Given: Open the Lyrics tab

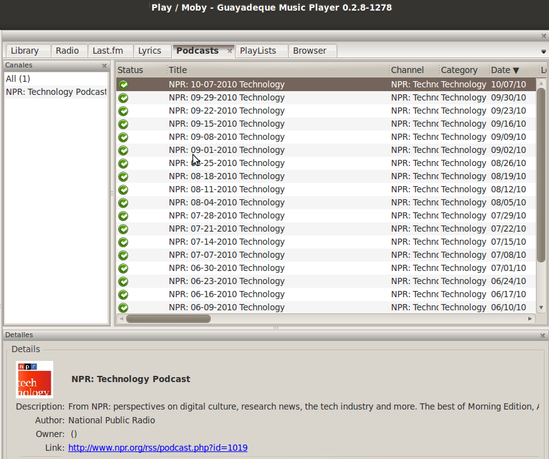Looking at the screenshot, I should tap(150, 51).
